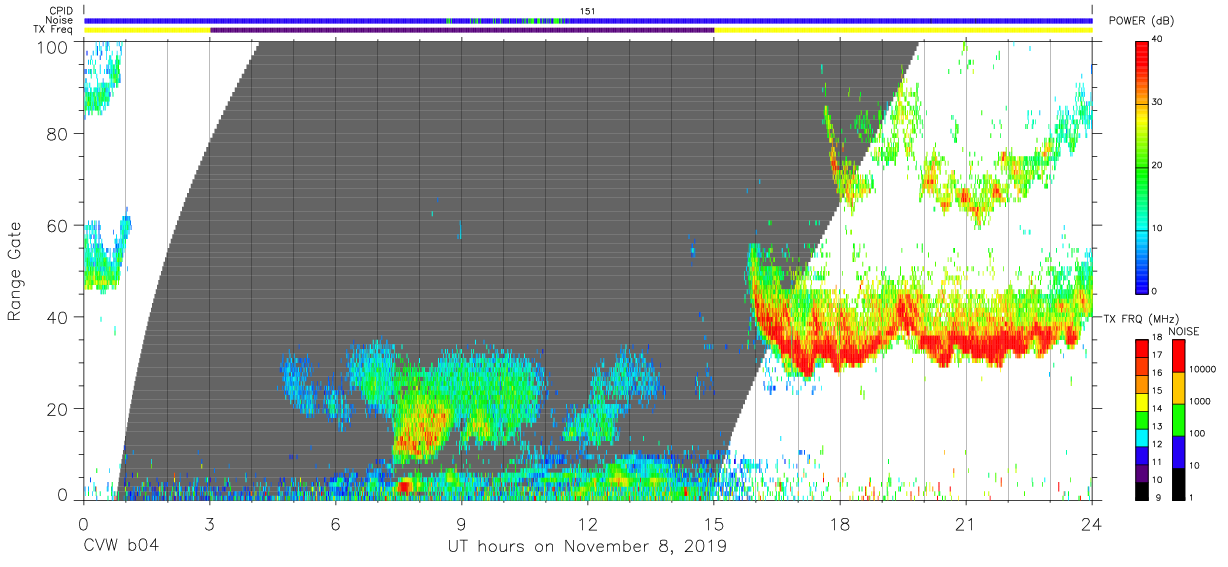This screenshot has height=567, width=1228.
Task: Click the x-axis tick label 21
Action: click(x=966, y=524)
